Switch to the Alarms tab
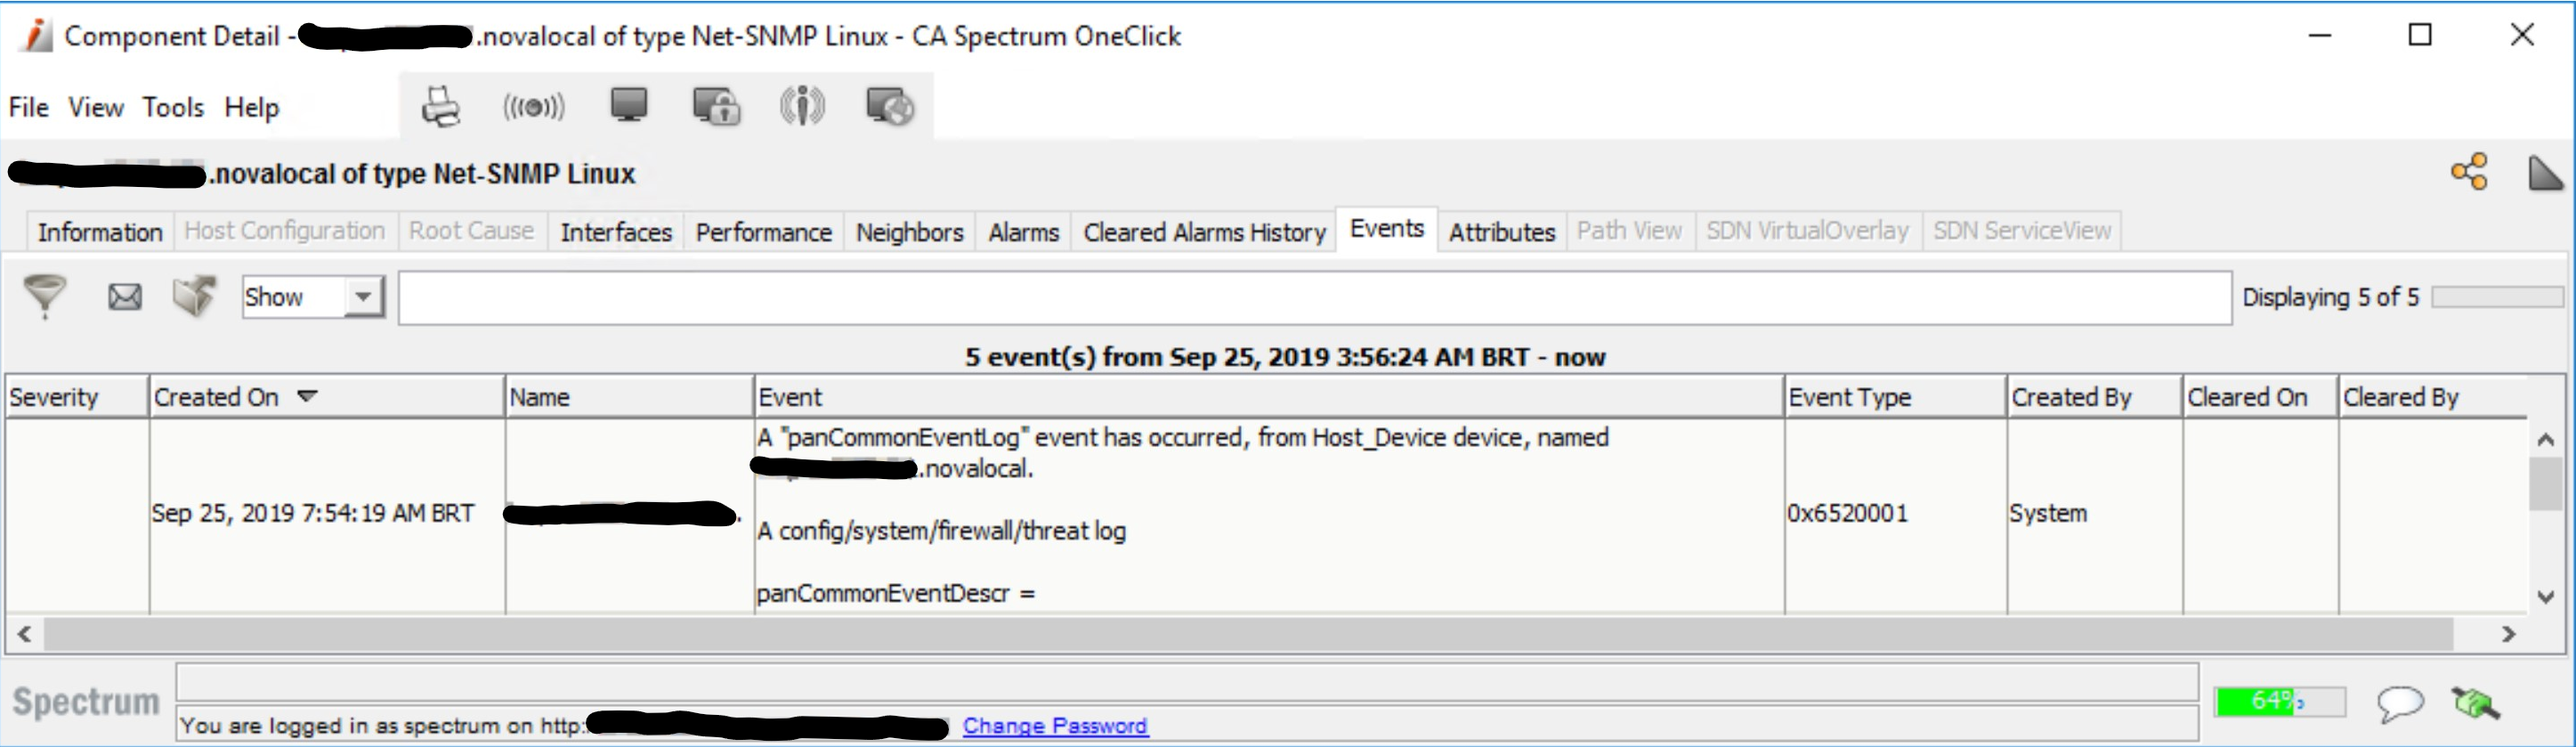The width and height of the screenshot is (2576, 747). (x=1023, y=232)
